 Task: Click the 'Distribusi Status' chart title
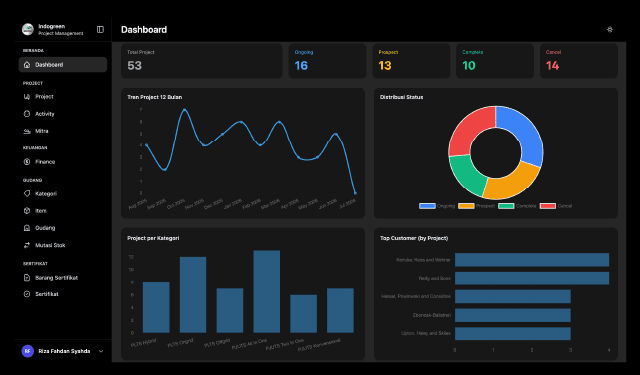pyautogui.click(x=401, y=97)
